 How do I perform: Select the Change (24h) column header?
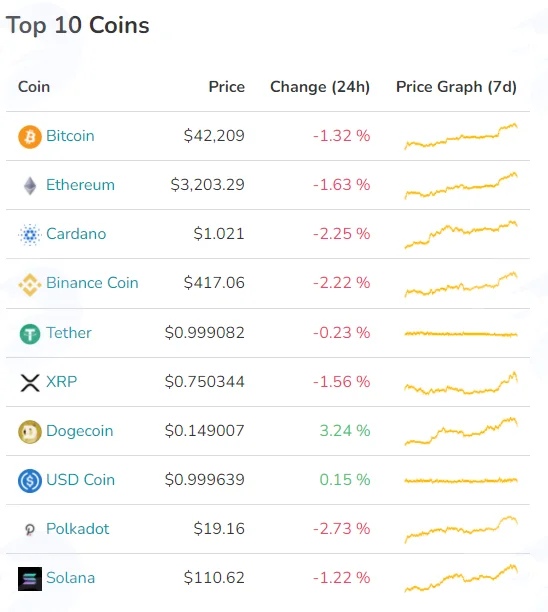320,87
